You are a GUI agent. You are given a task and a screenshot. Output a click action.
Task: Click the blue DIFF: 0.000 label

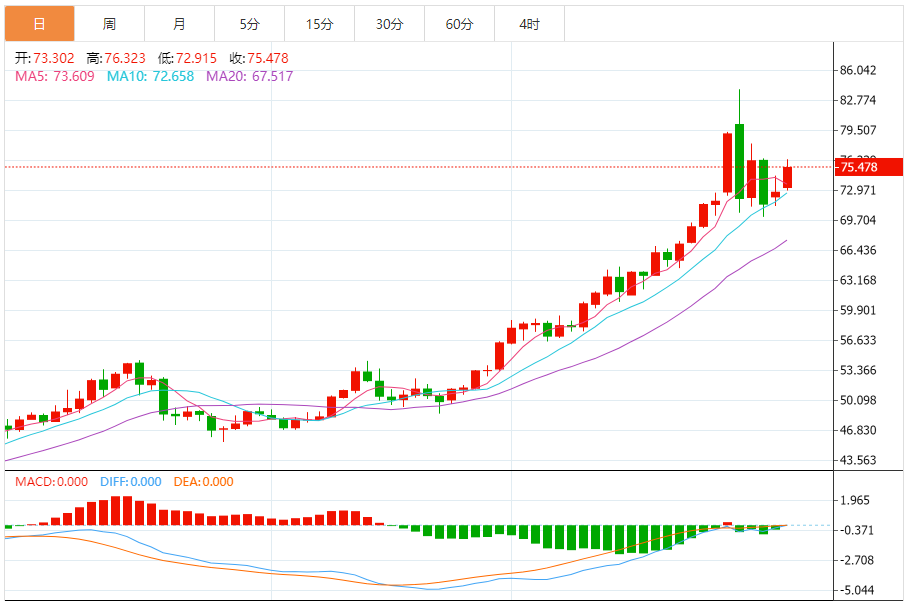point(130,482)
